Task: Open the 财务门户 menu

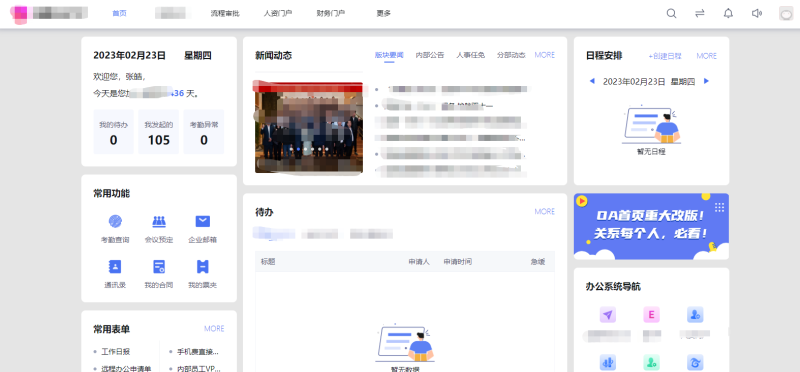Action: point(331,13)
